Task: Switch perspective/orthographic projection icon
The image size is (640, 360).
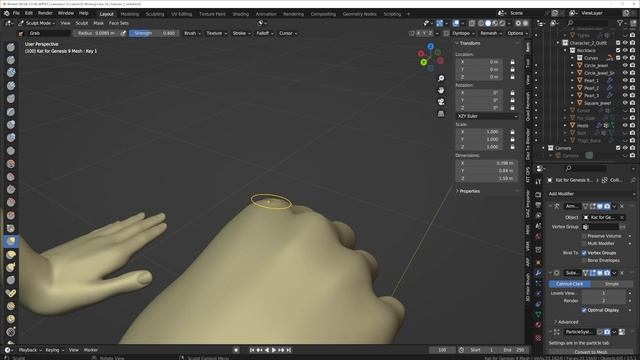Action: 441,114
